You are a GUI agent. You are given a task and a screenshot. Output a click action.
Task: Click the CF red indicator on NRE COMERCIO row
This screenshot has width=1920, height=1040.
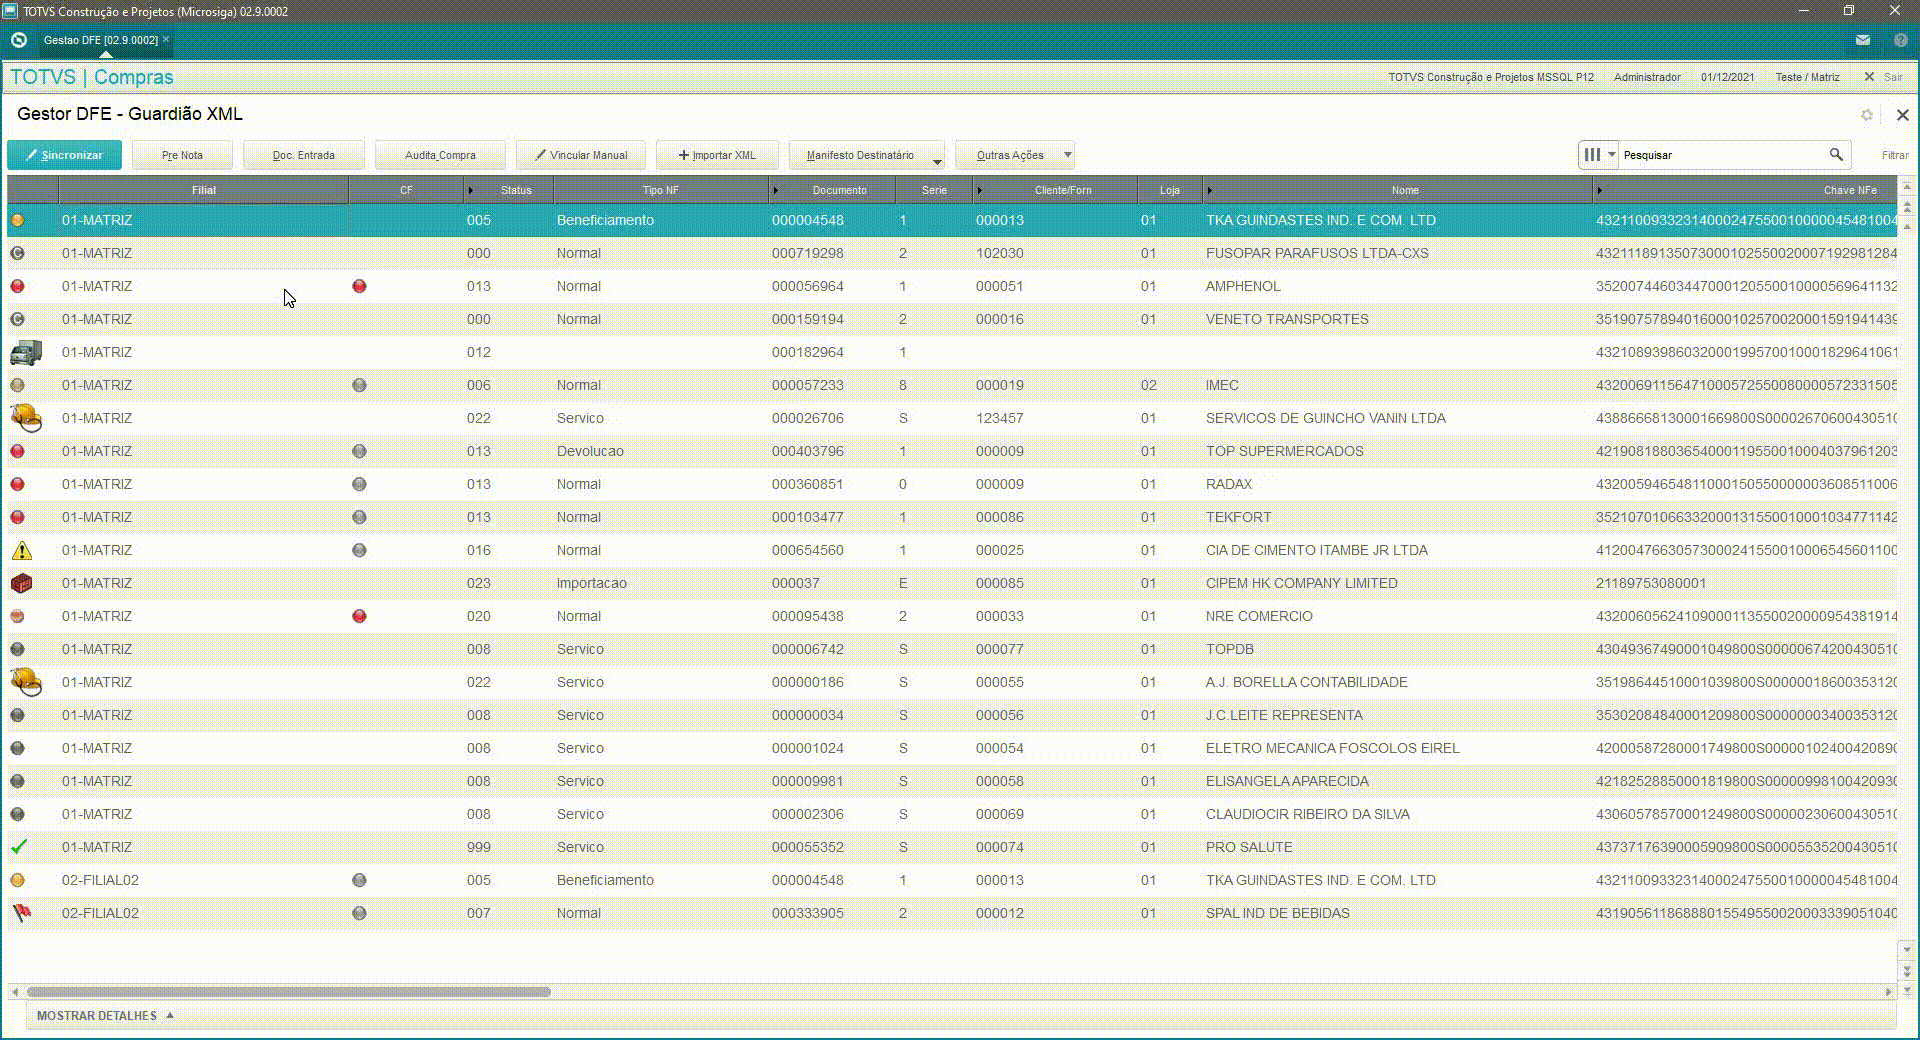359,616
